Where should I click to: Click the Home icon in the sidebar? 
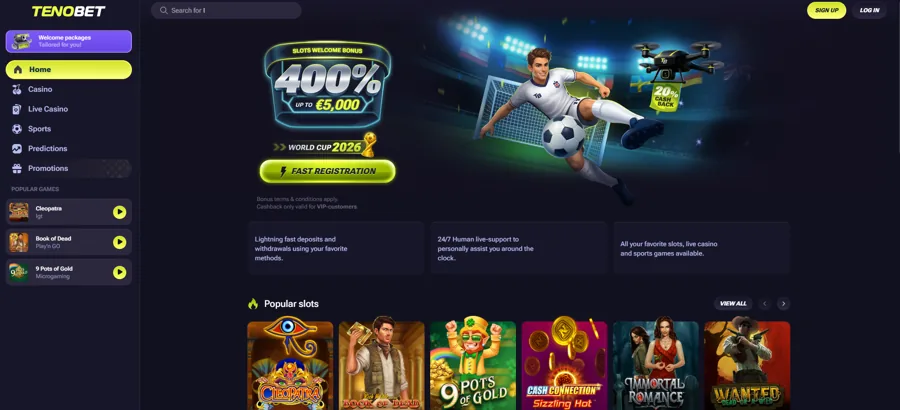point(18,69)
